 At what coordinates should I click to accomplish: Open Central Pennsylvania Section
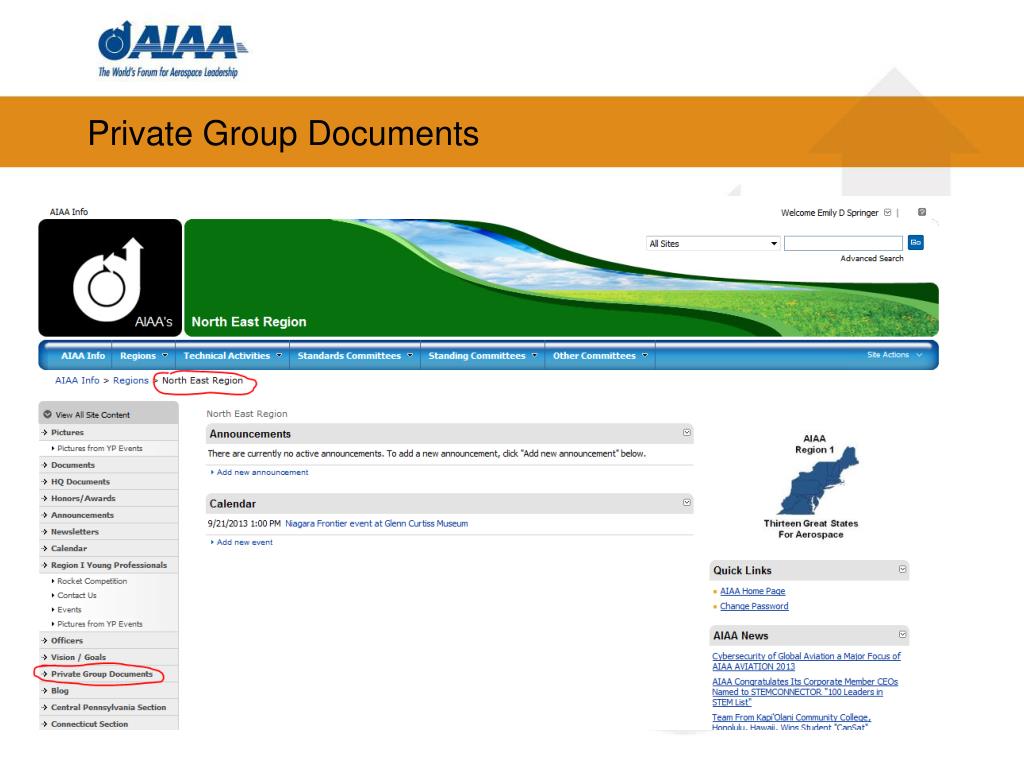(108, 707)
